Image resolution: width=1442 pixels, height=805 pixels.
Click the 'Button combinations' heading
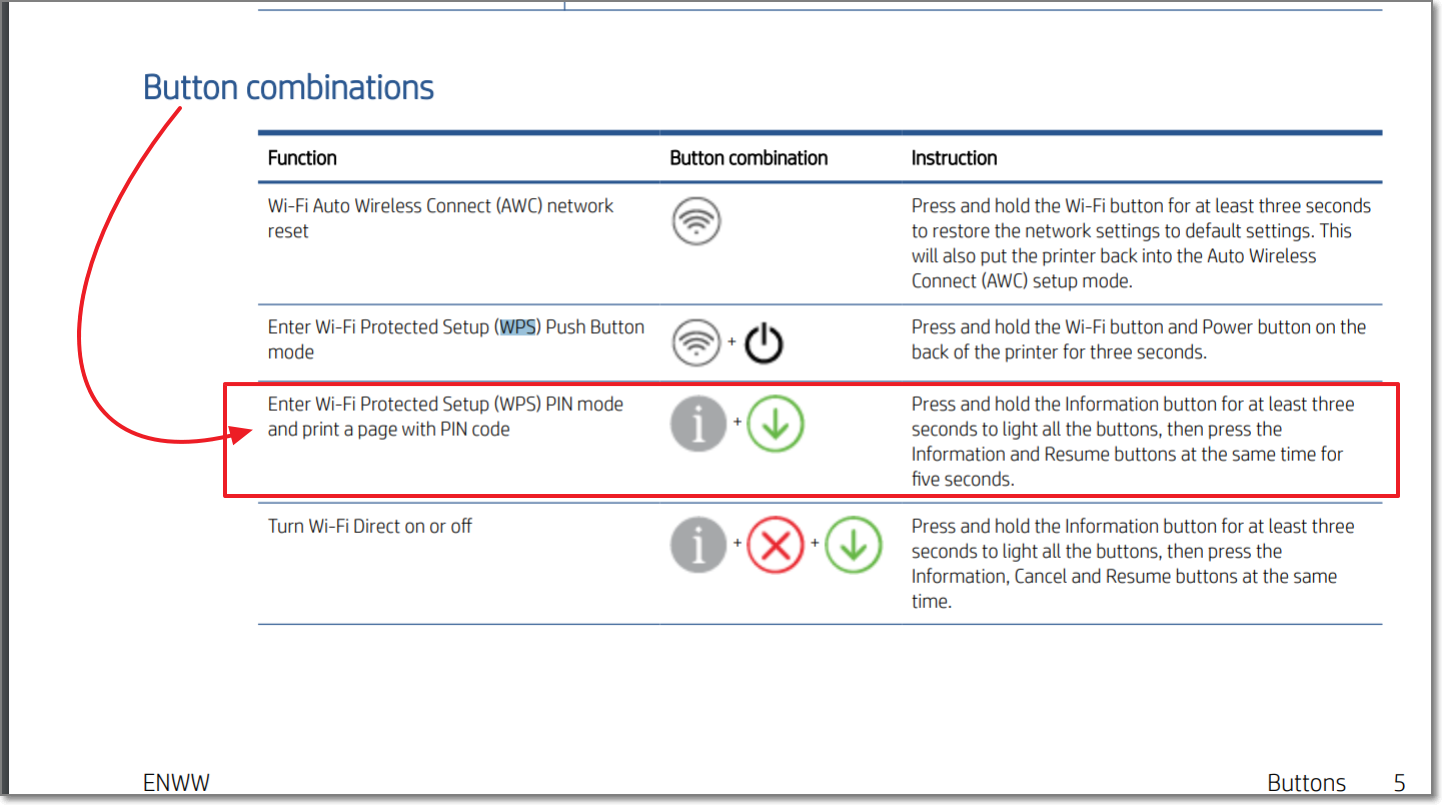[289, 87]
